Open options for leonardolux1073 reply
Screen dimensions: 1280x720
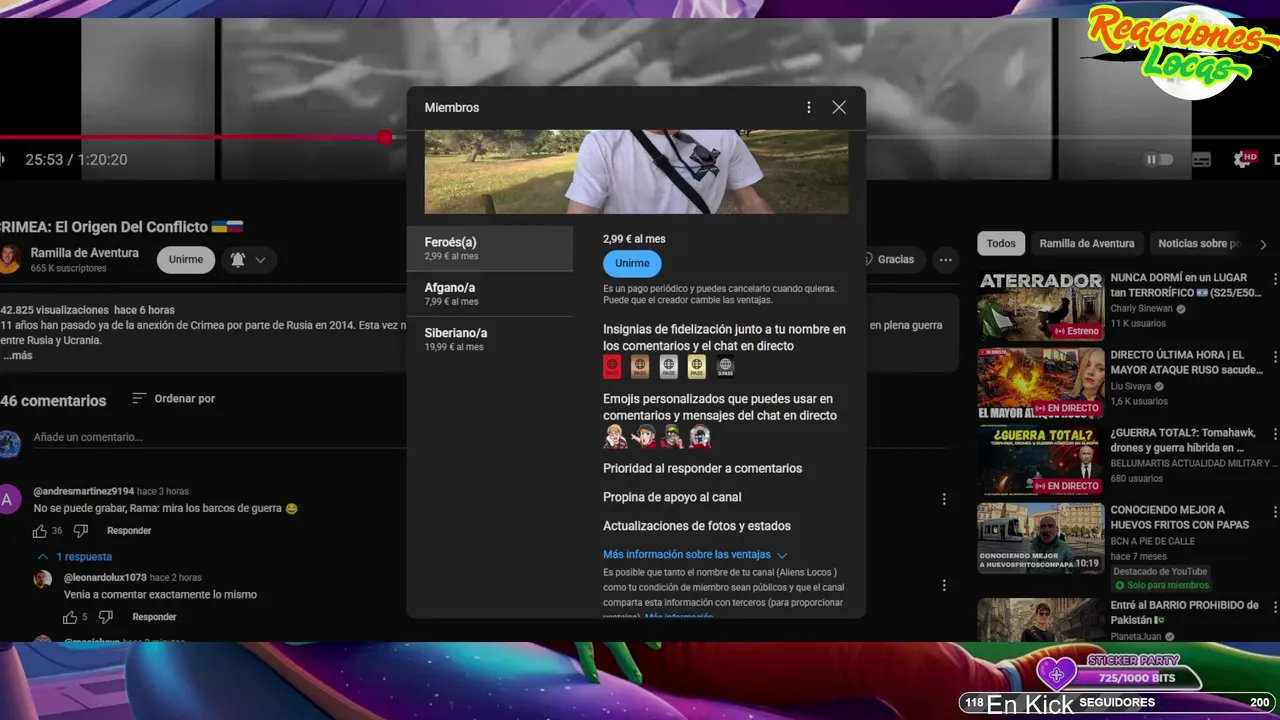pos(944,585)
